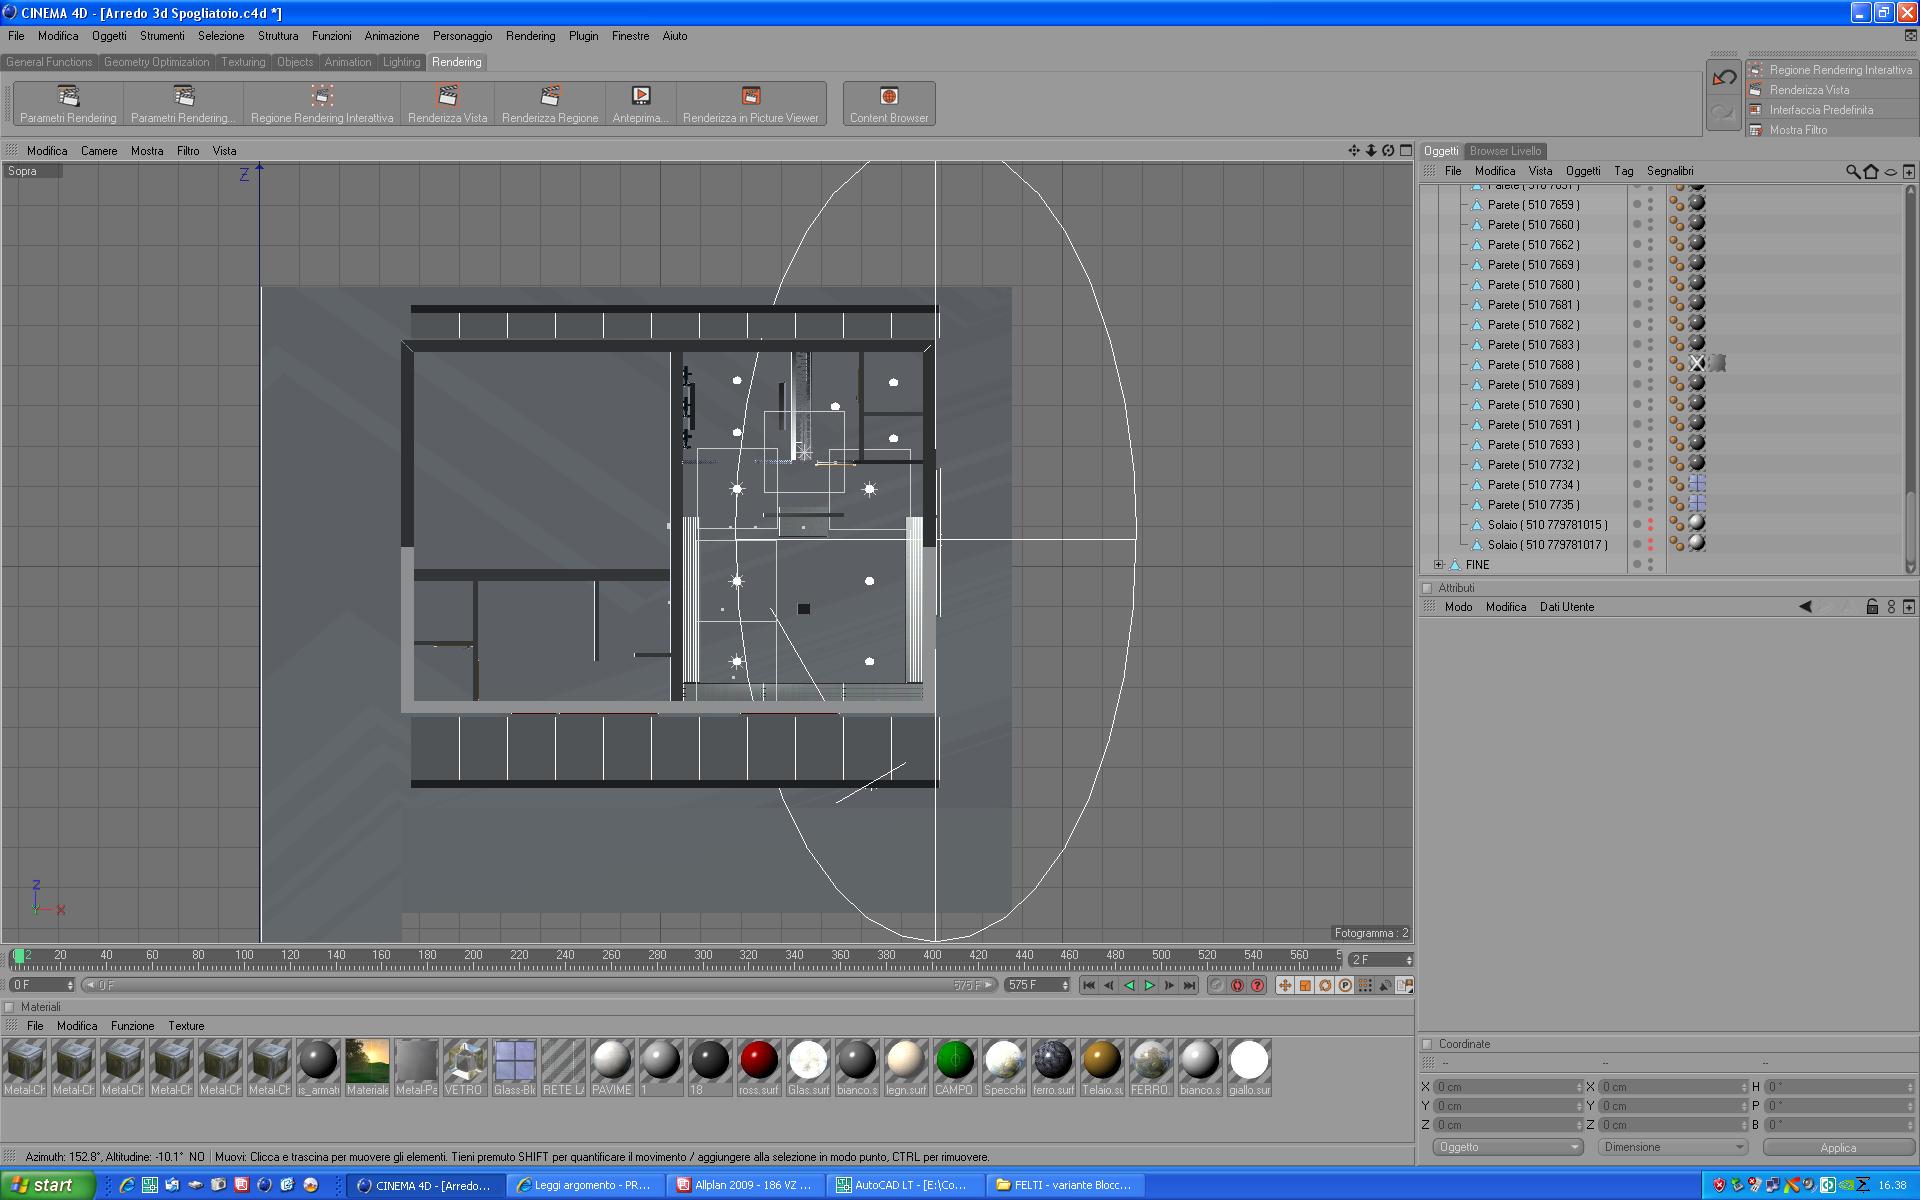Open the Dimensione dropdown

pyautogui.click(x=1672, y=1147)
